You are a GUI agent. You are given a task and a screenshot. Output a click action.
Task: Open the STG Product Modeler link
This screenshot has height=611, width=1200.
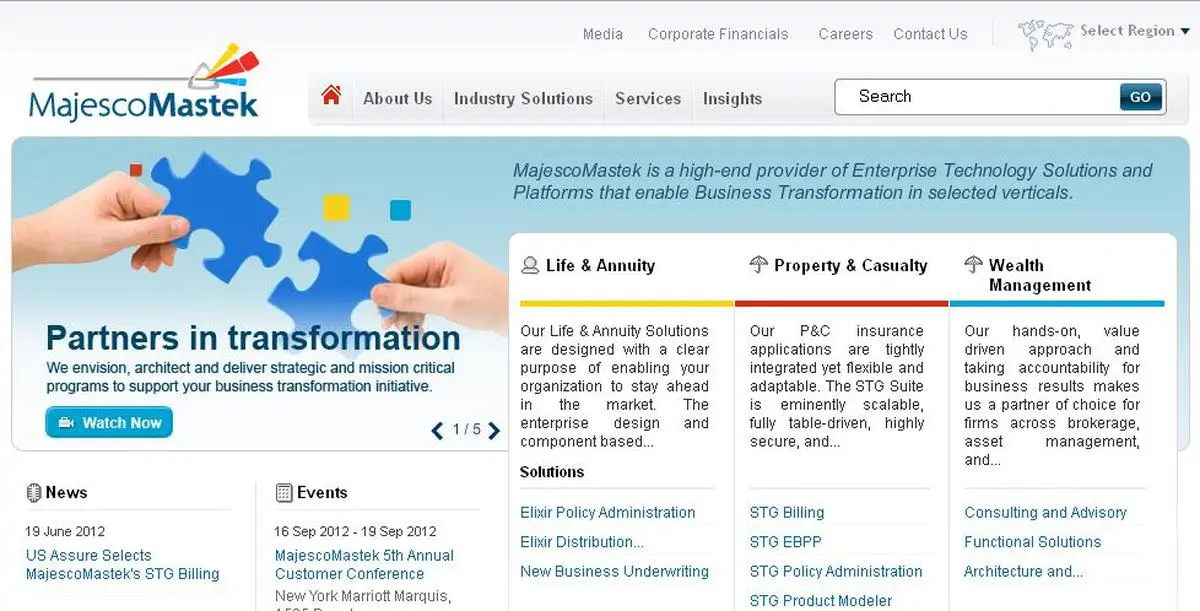click(x=821, y=601)
